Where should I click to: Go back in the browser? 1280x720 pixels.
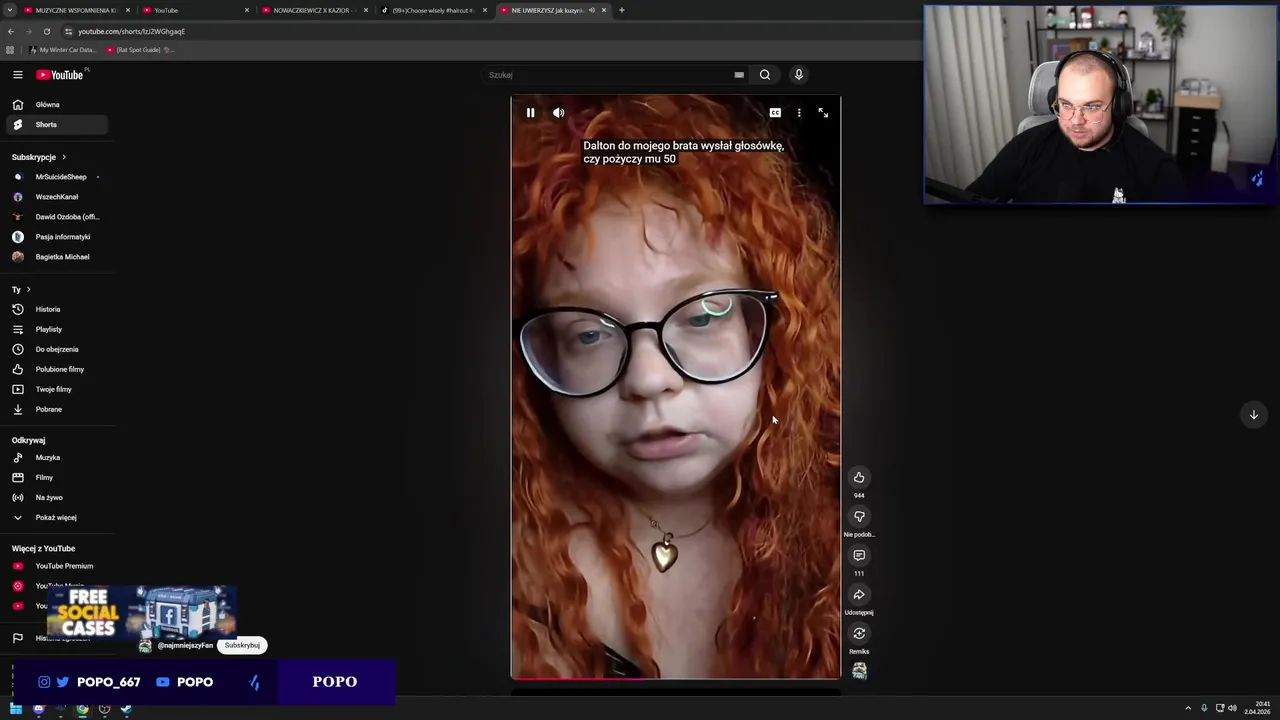11,31
